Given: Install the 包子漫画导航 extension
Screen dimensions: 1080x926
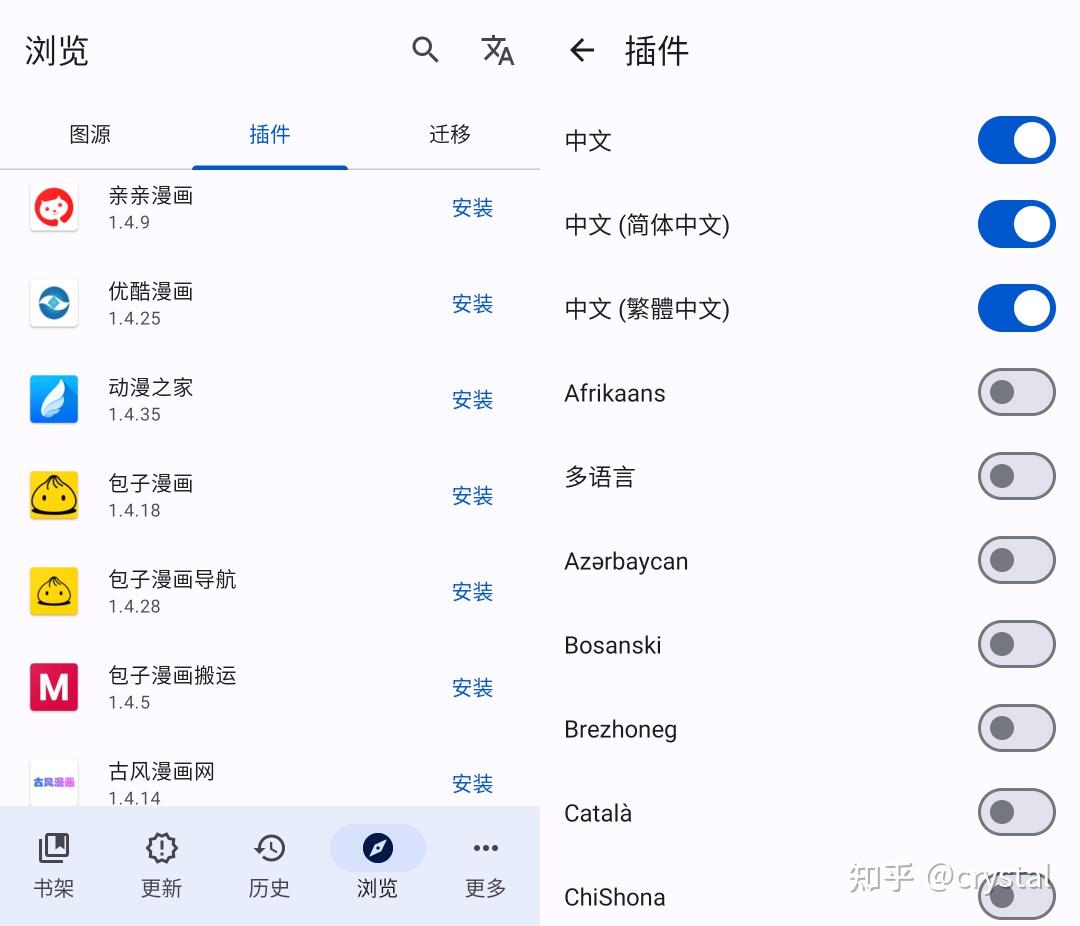Looking at the screenshot, I should (472, 591).
